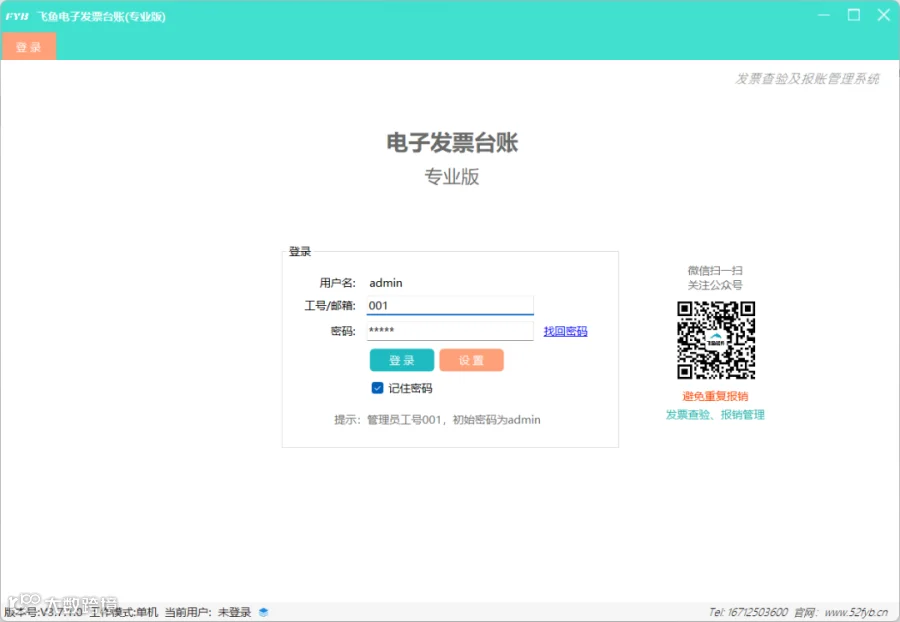Select the 用户名 field showing admin
Image resolution: width=900 pixels, height=622 pixels.
pos(386,283)
